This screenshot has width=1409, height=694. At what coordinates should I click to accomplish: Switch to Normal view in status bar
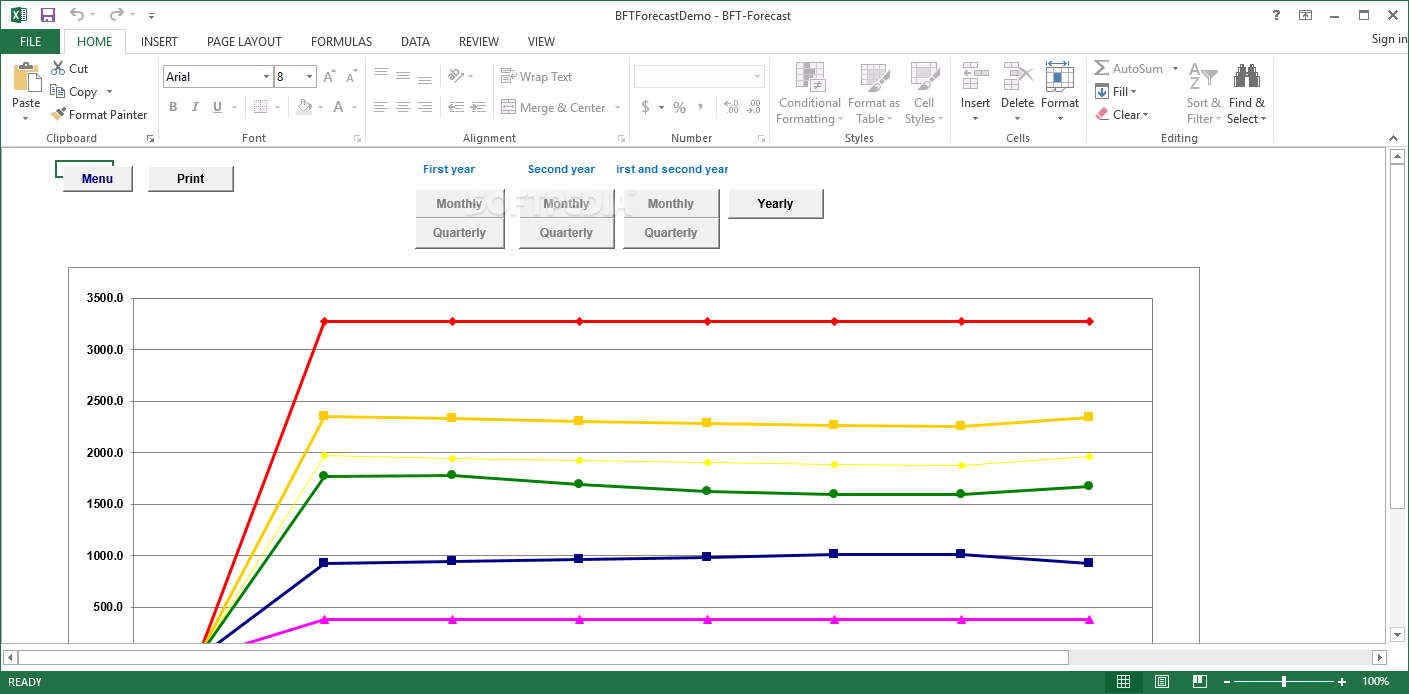click(x=1123, y=682)
